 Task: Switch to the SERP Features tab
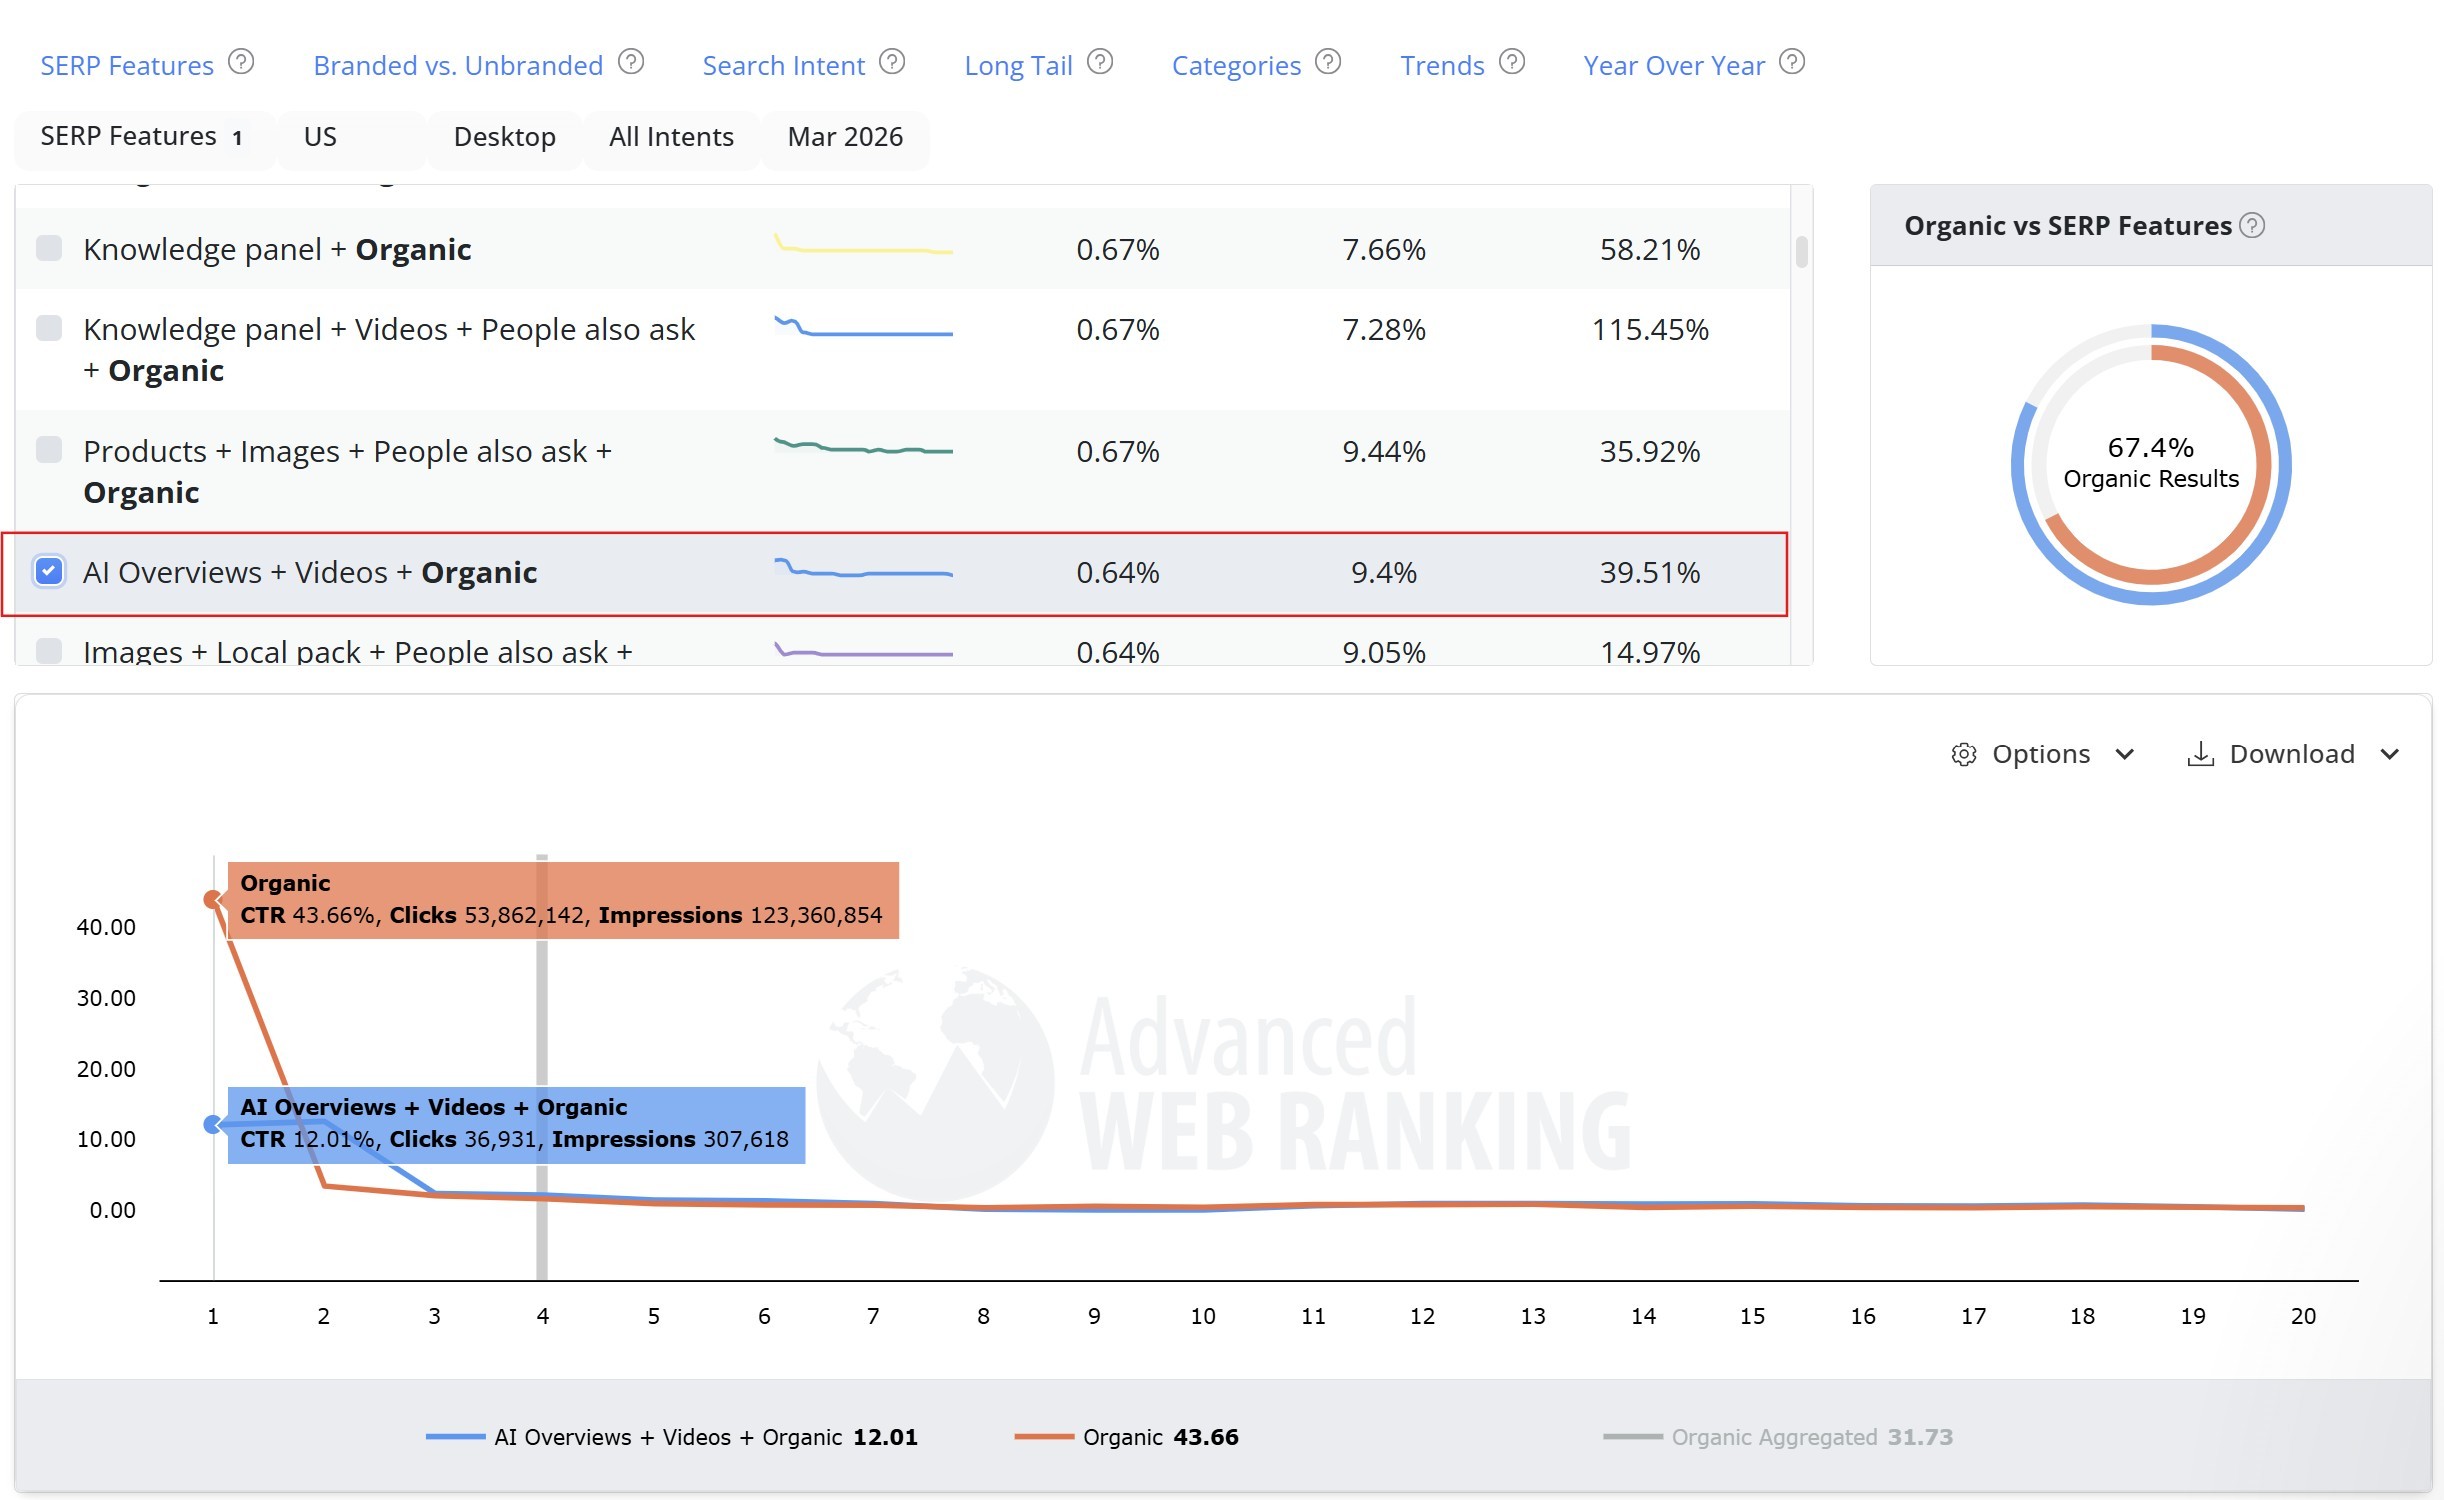coord(127,66)
